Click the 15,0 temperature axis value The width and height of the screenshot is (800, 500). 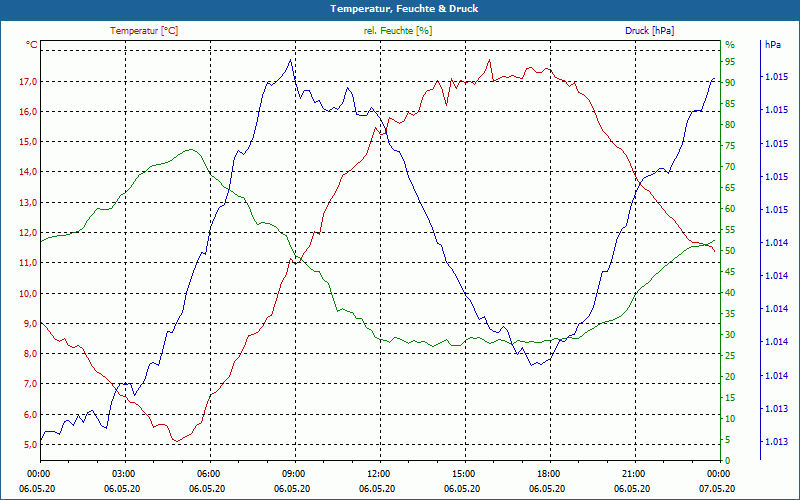(x=28, y=142)
